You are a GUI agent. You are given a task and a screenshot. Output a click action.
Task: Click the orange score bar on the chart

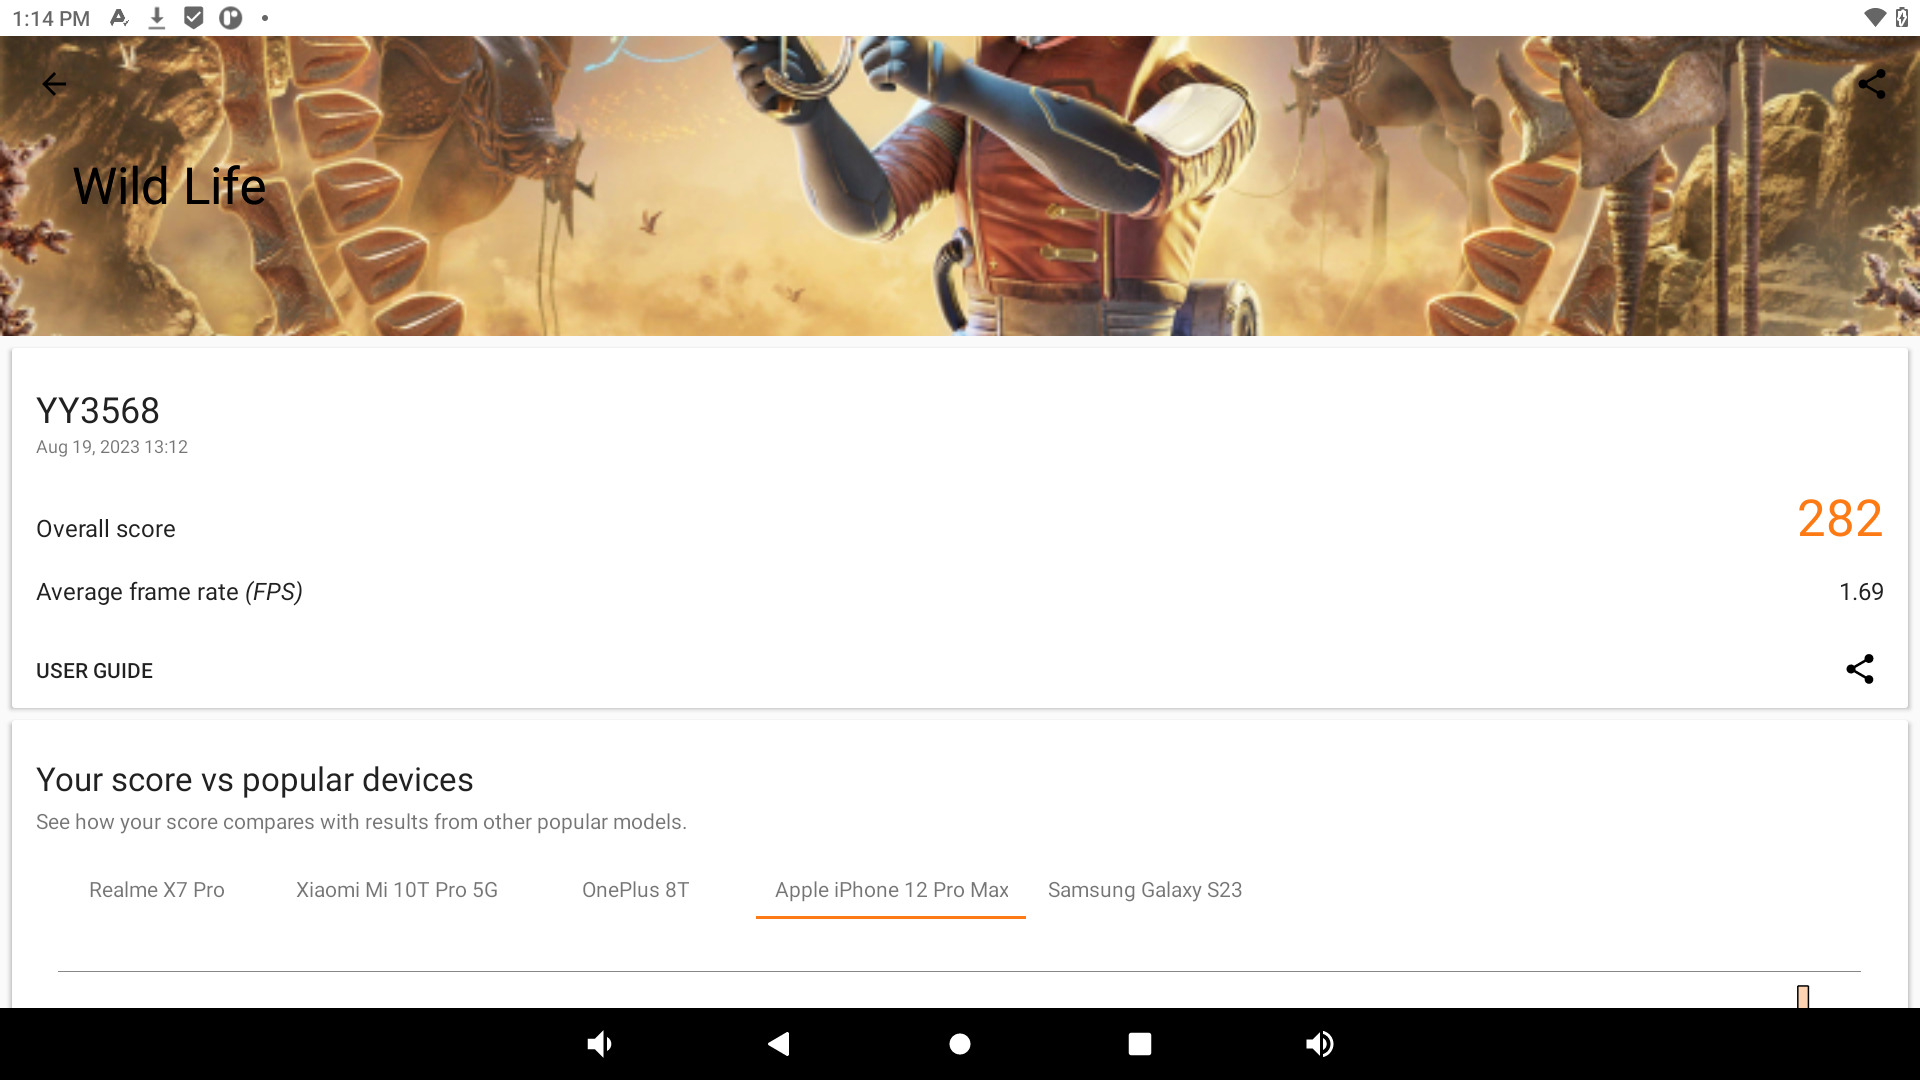(1803, 997)
